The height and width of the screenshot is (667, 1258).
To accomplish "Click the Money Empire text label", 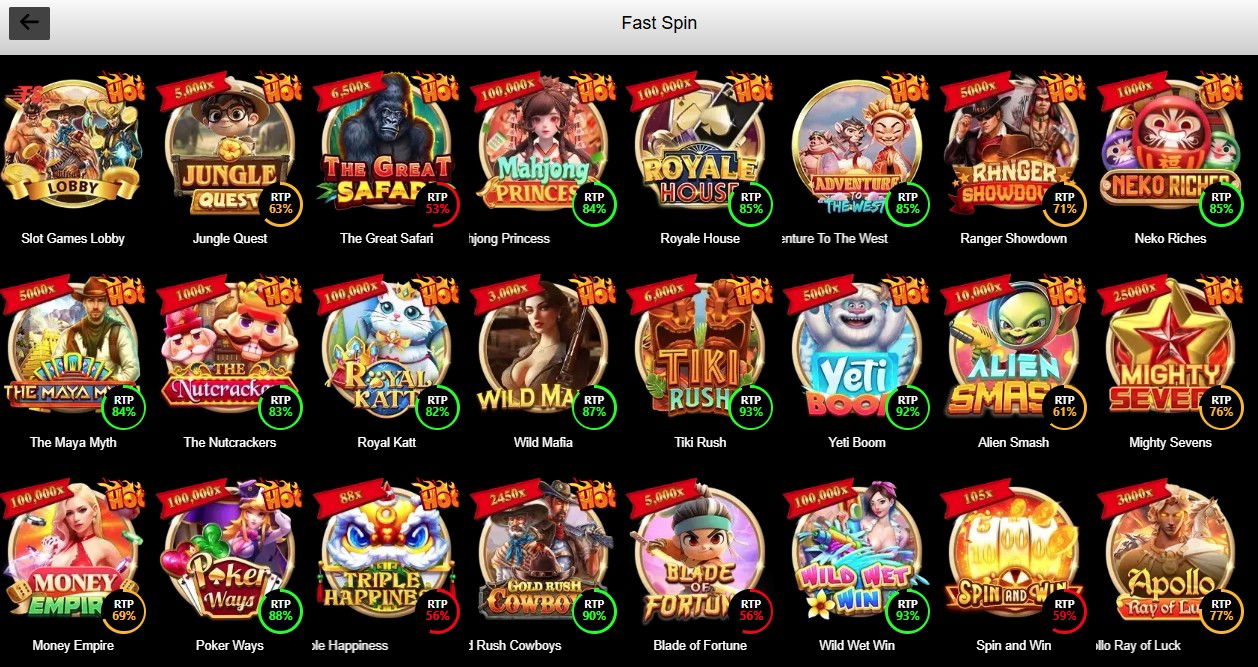I will click(73, 646).
